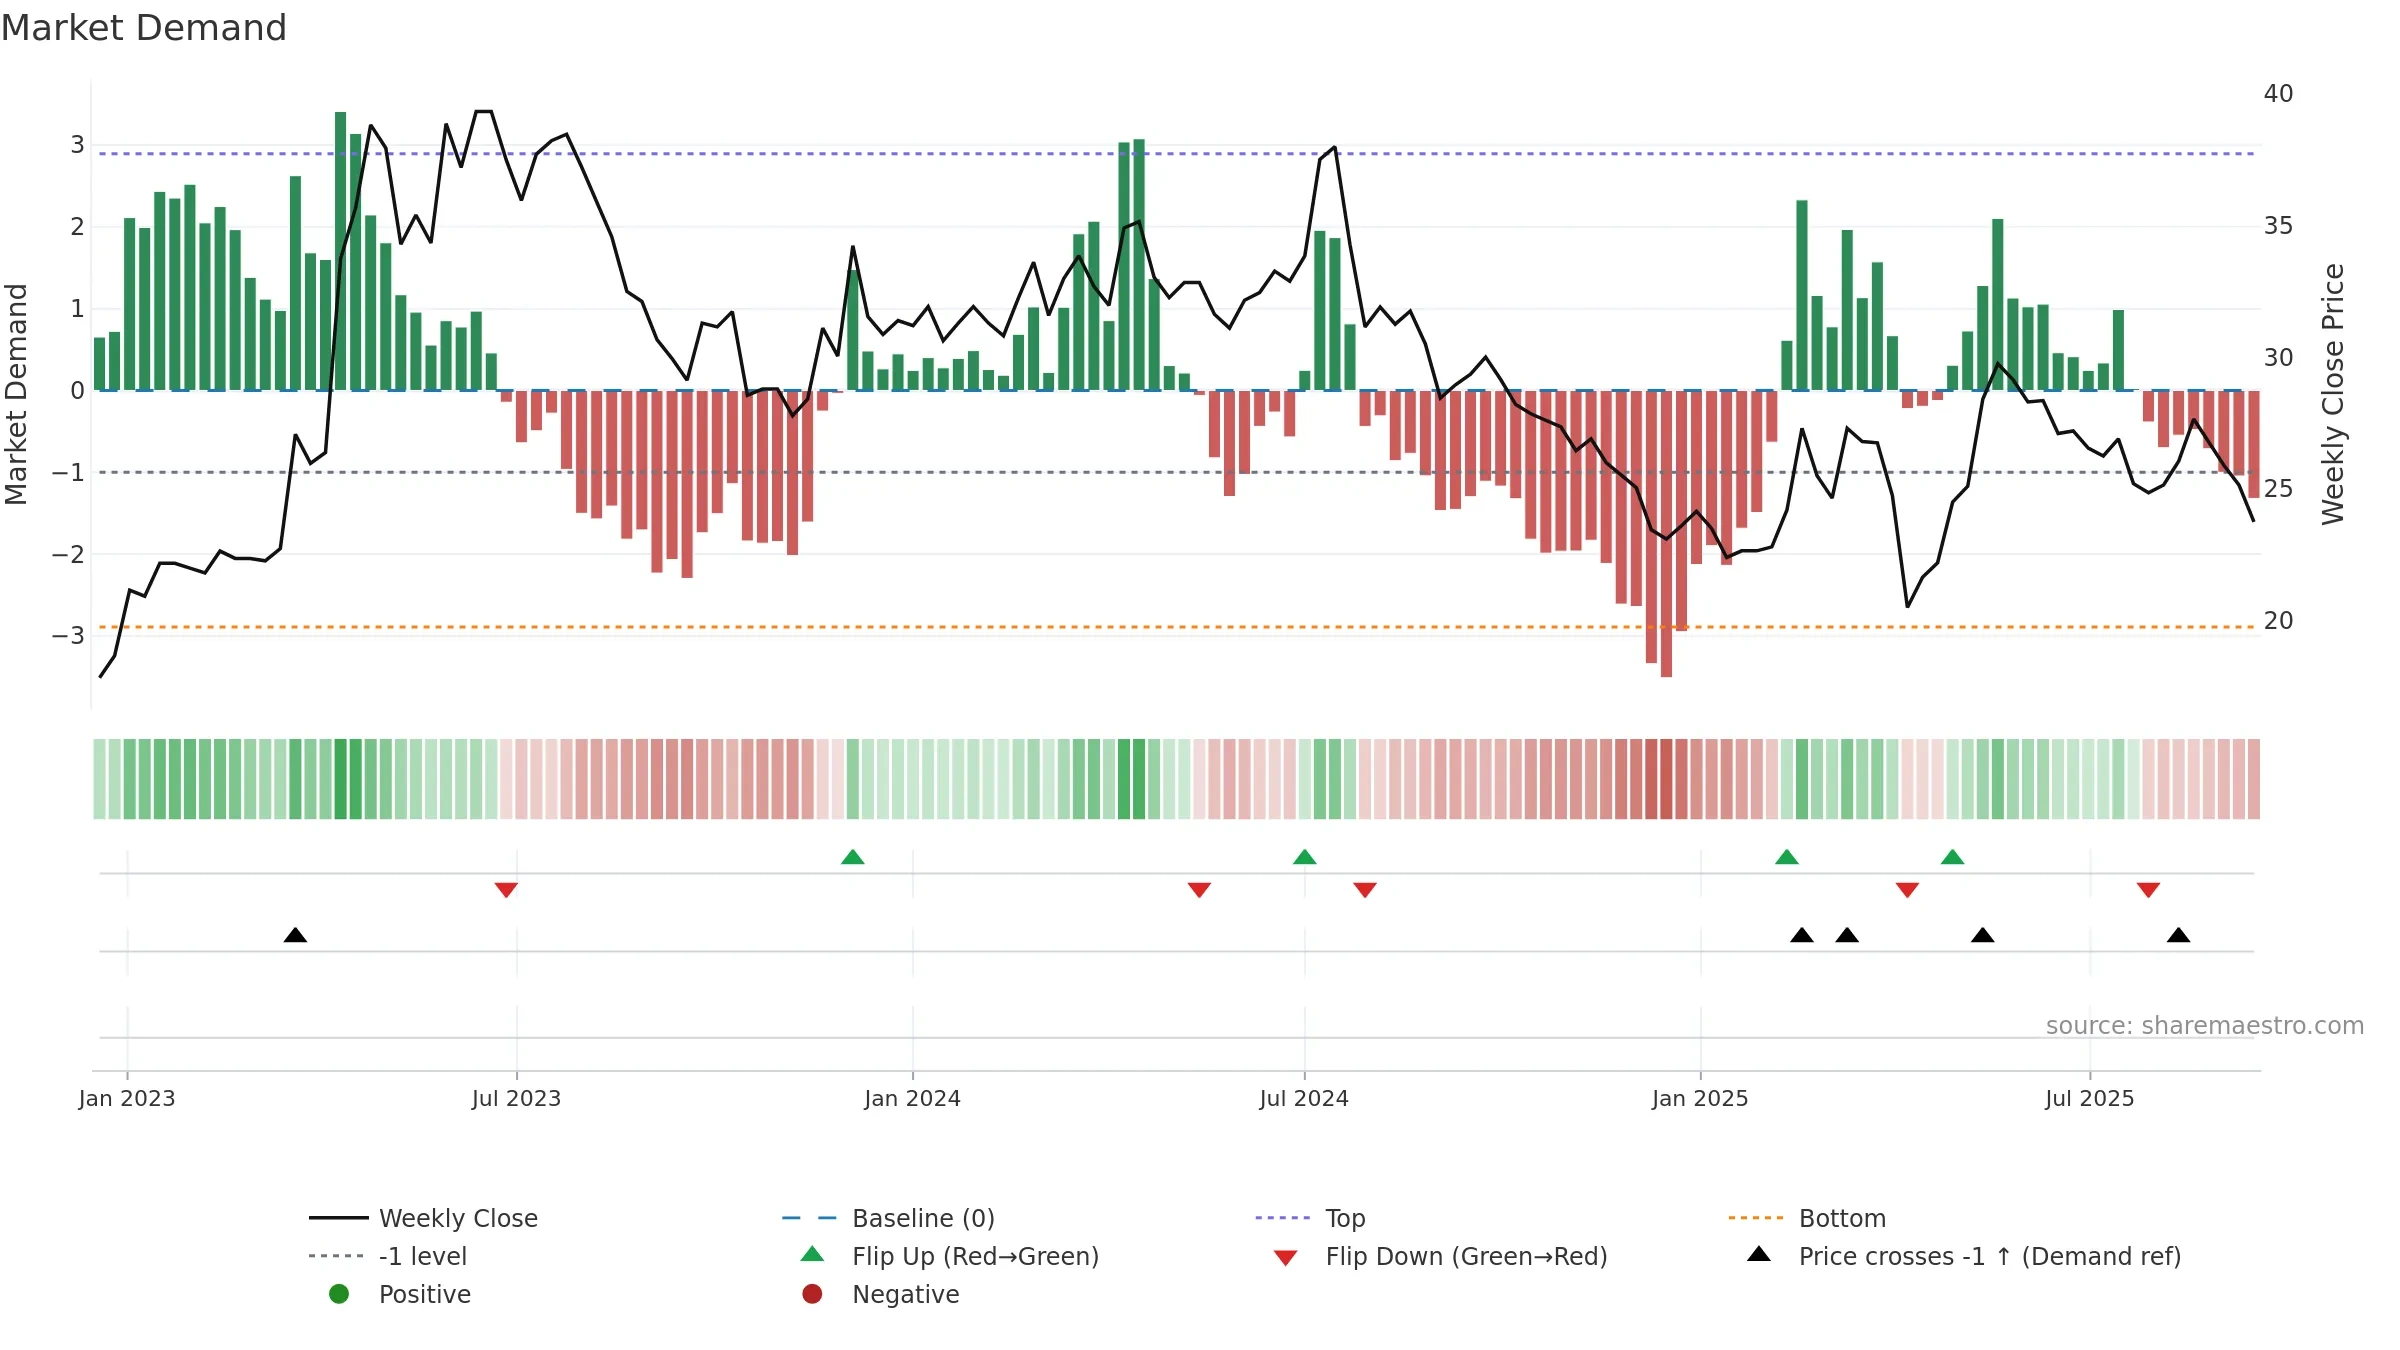
Task: Click the -1 level gray dotted legend sample
Action: point(338,1256)
